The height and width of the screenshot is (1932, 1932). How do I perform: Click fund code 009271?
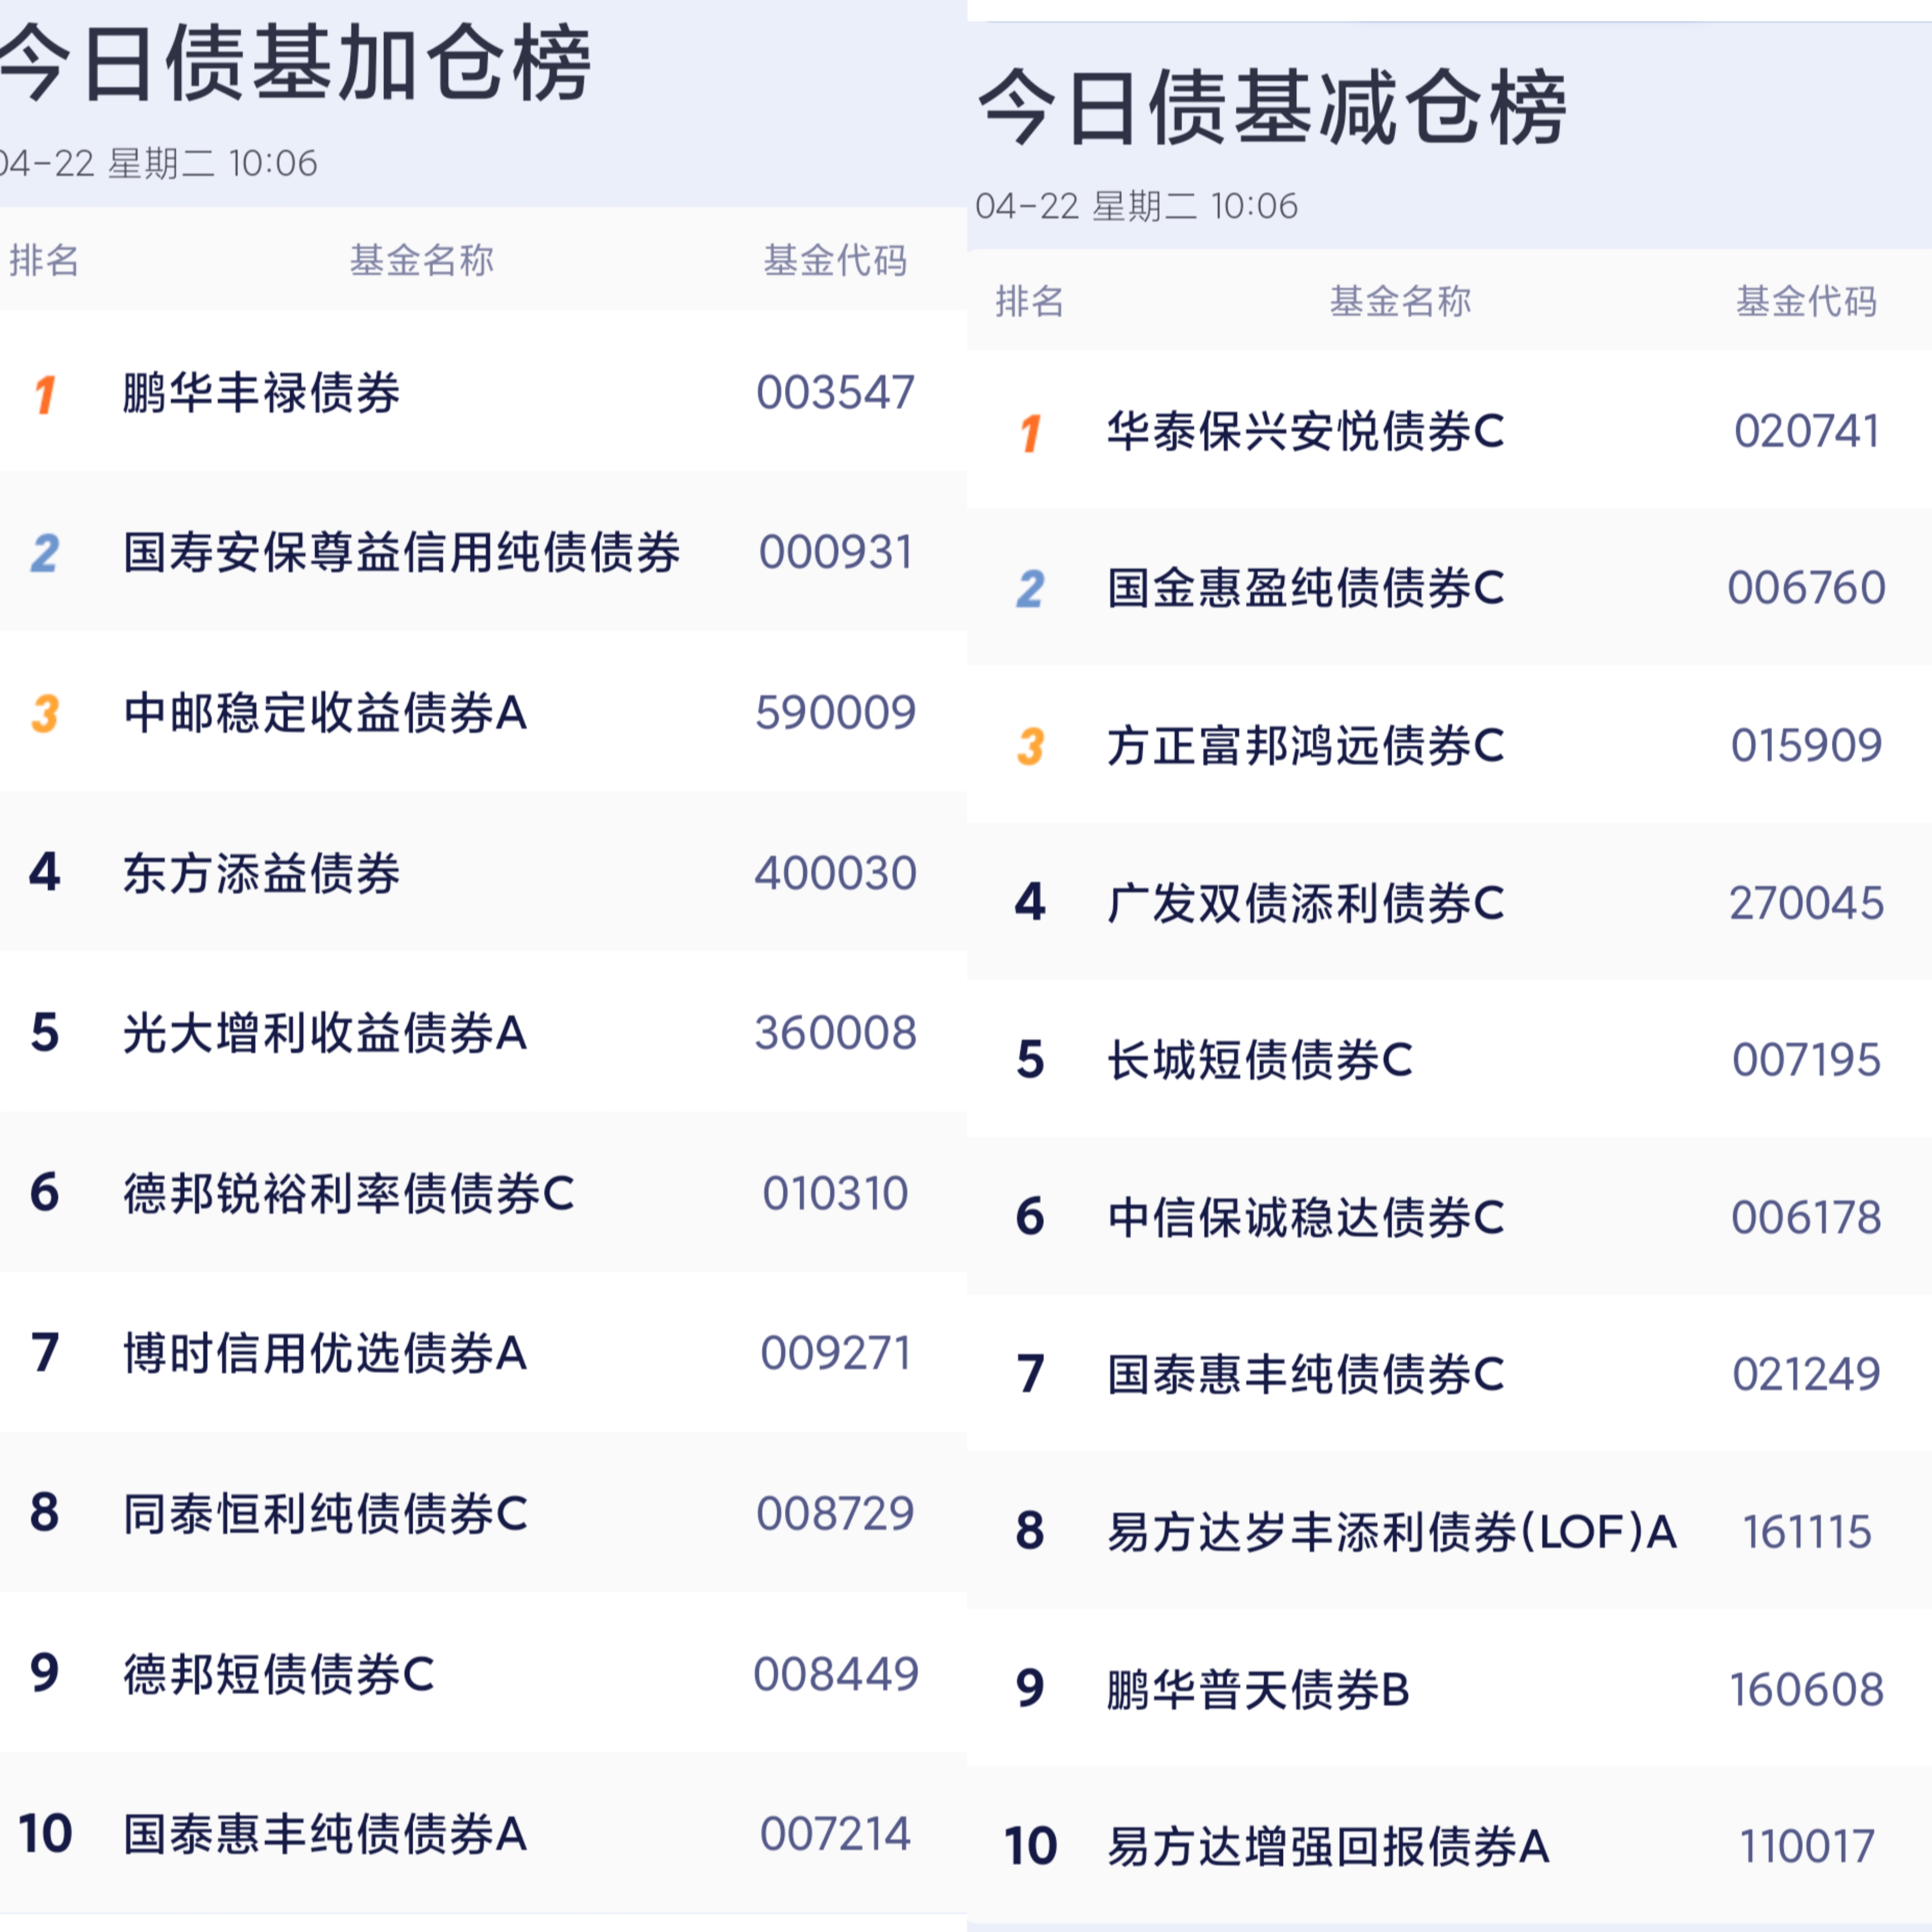tap(835, 1353)
